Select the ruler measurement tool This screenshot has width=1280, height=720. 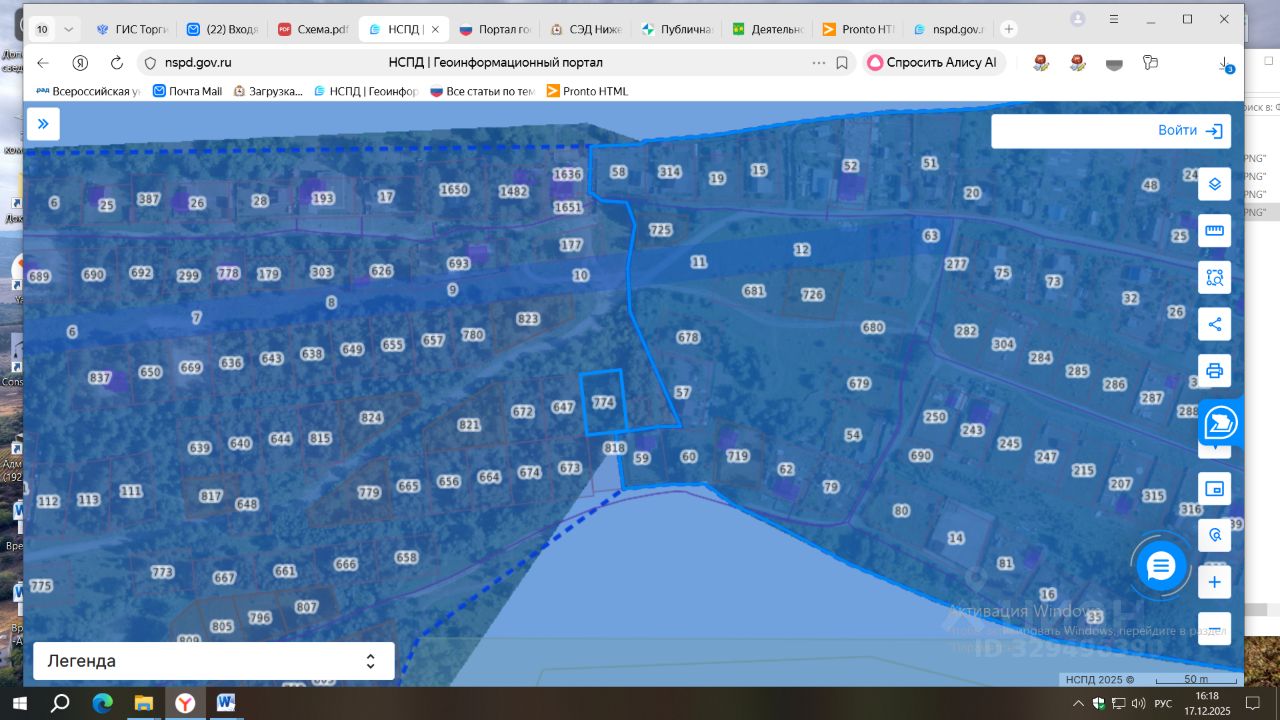[1215, 231]
